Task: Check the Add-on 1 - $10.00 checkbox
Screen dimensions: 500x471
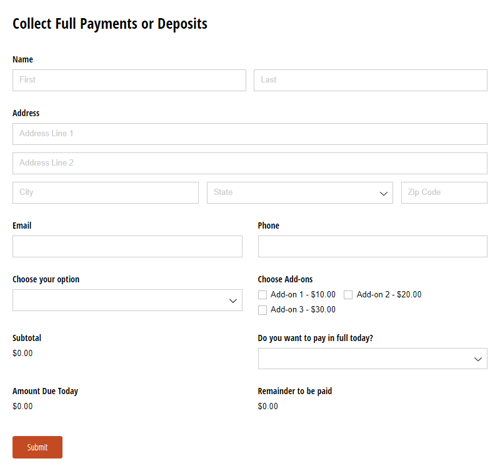Action: point(262,295)
